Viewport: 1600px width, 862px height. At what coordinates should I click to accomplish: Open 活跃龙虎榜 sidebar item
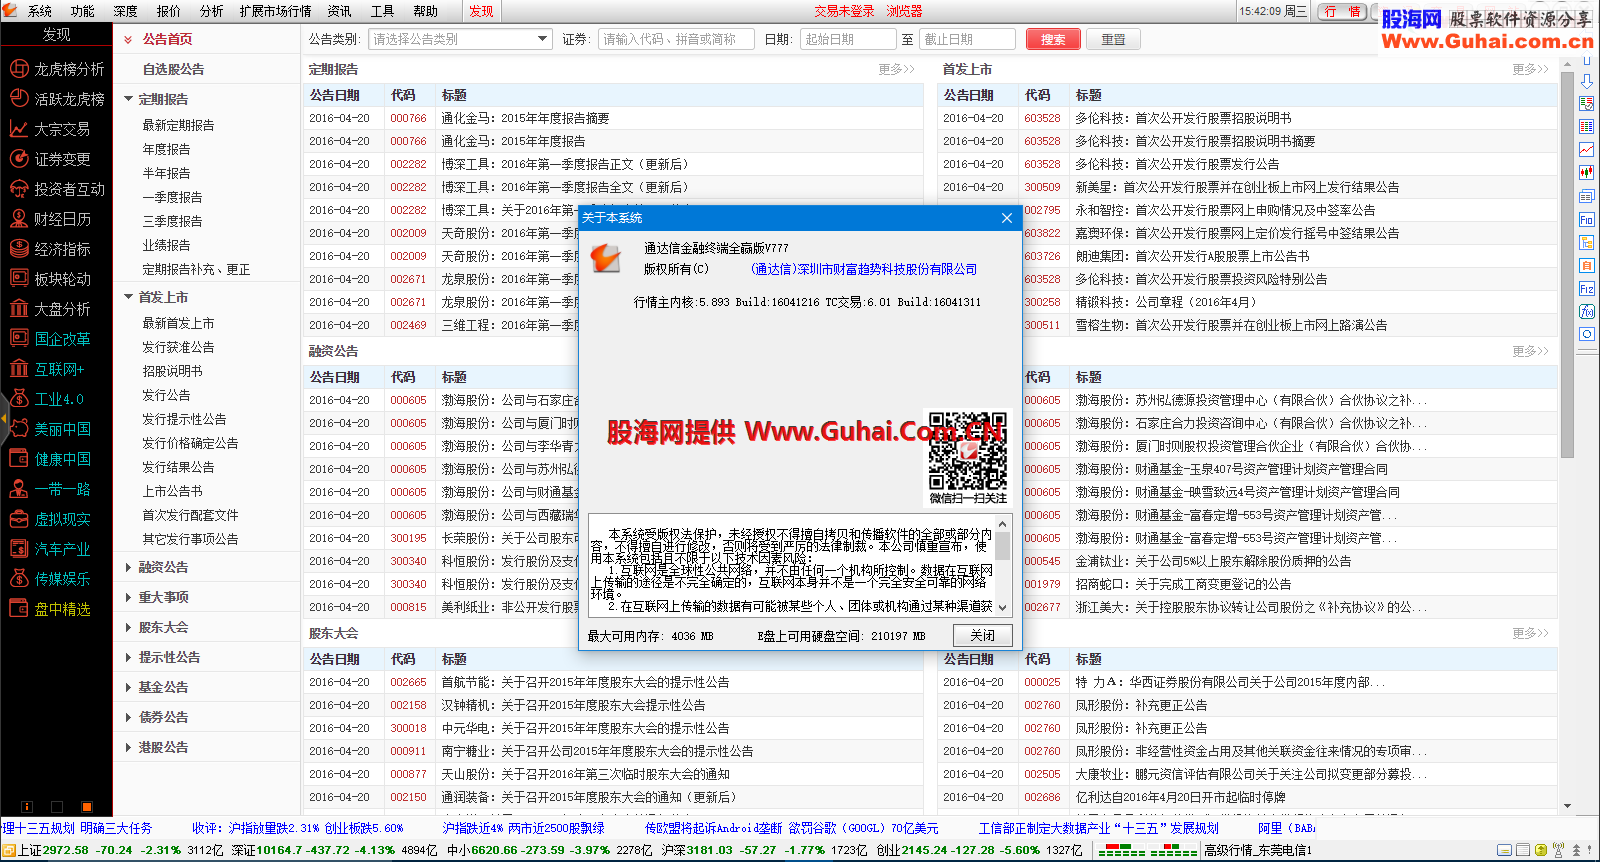point(57,99)
